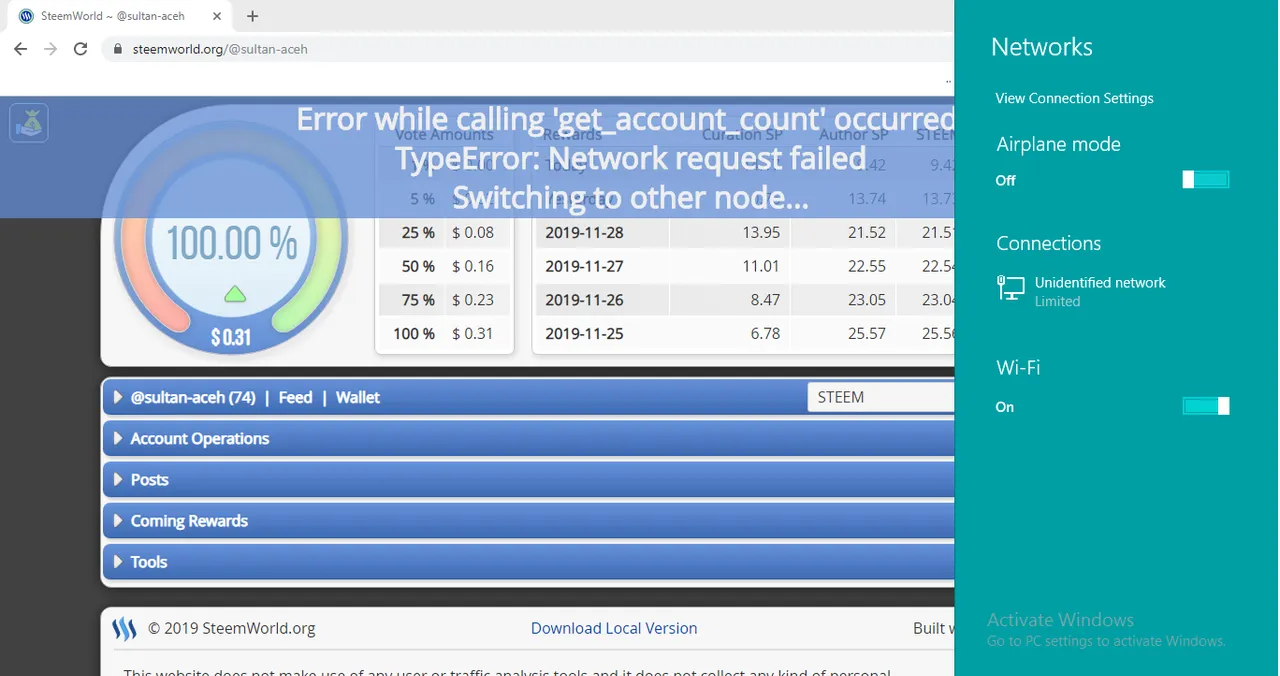The height and width of the screenshot is (676, 1280).
Task: Open the Feed link
Action: click(x=295, y=397)
